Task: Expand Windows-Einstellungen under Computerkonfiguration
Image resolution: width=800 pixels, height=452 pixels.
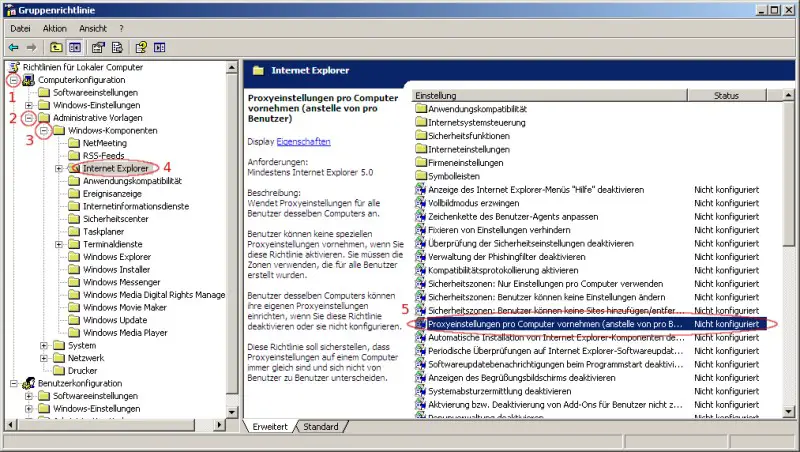Action: [x=29, y=105]
